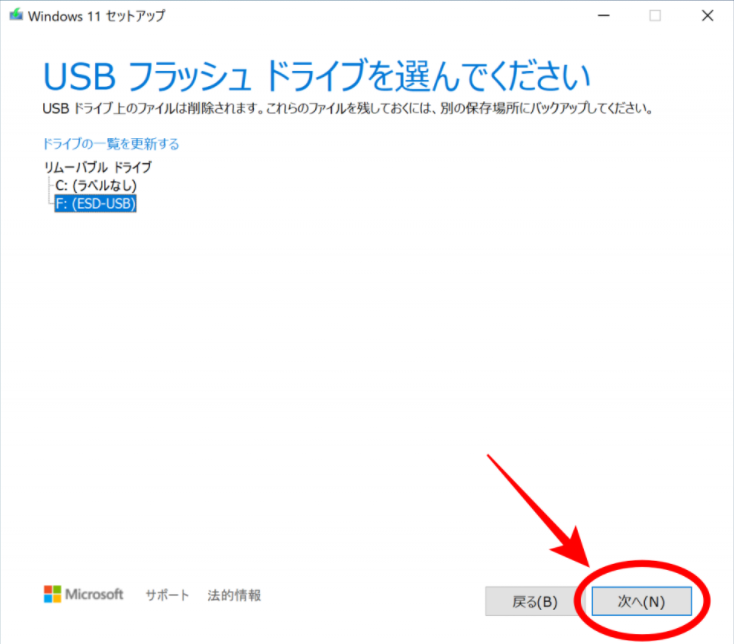Screen dimensions: 734x644
Task: Click the USB フラッシュ ドライブを選んでください heading
Action: pos(316,76)
